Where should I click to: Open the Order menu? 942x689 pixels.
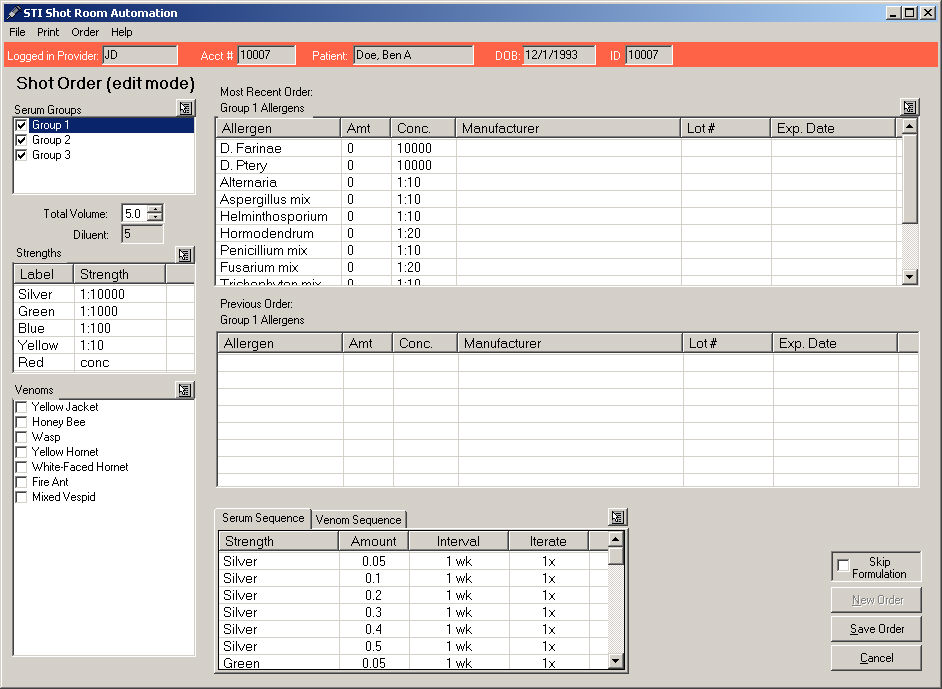pos(85,32)
